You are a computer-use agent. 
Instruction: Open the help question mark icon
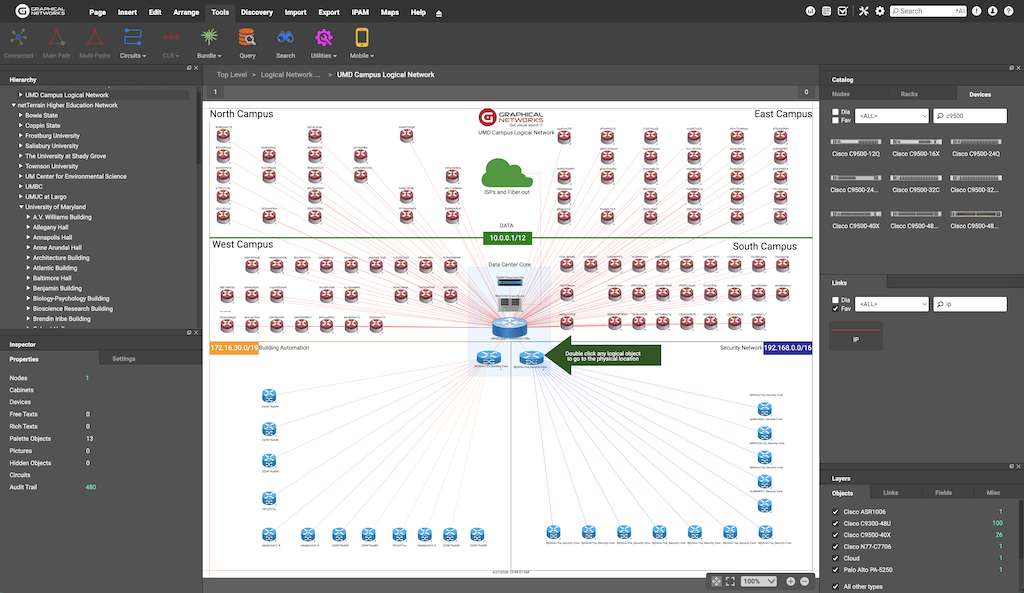1009,11
